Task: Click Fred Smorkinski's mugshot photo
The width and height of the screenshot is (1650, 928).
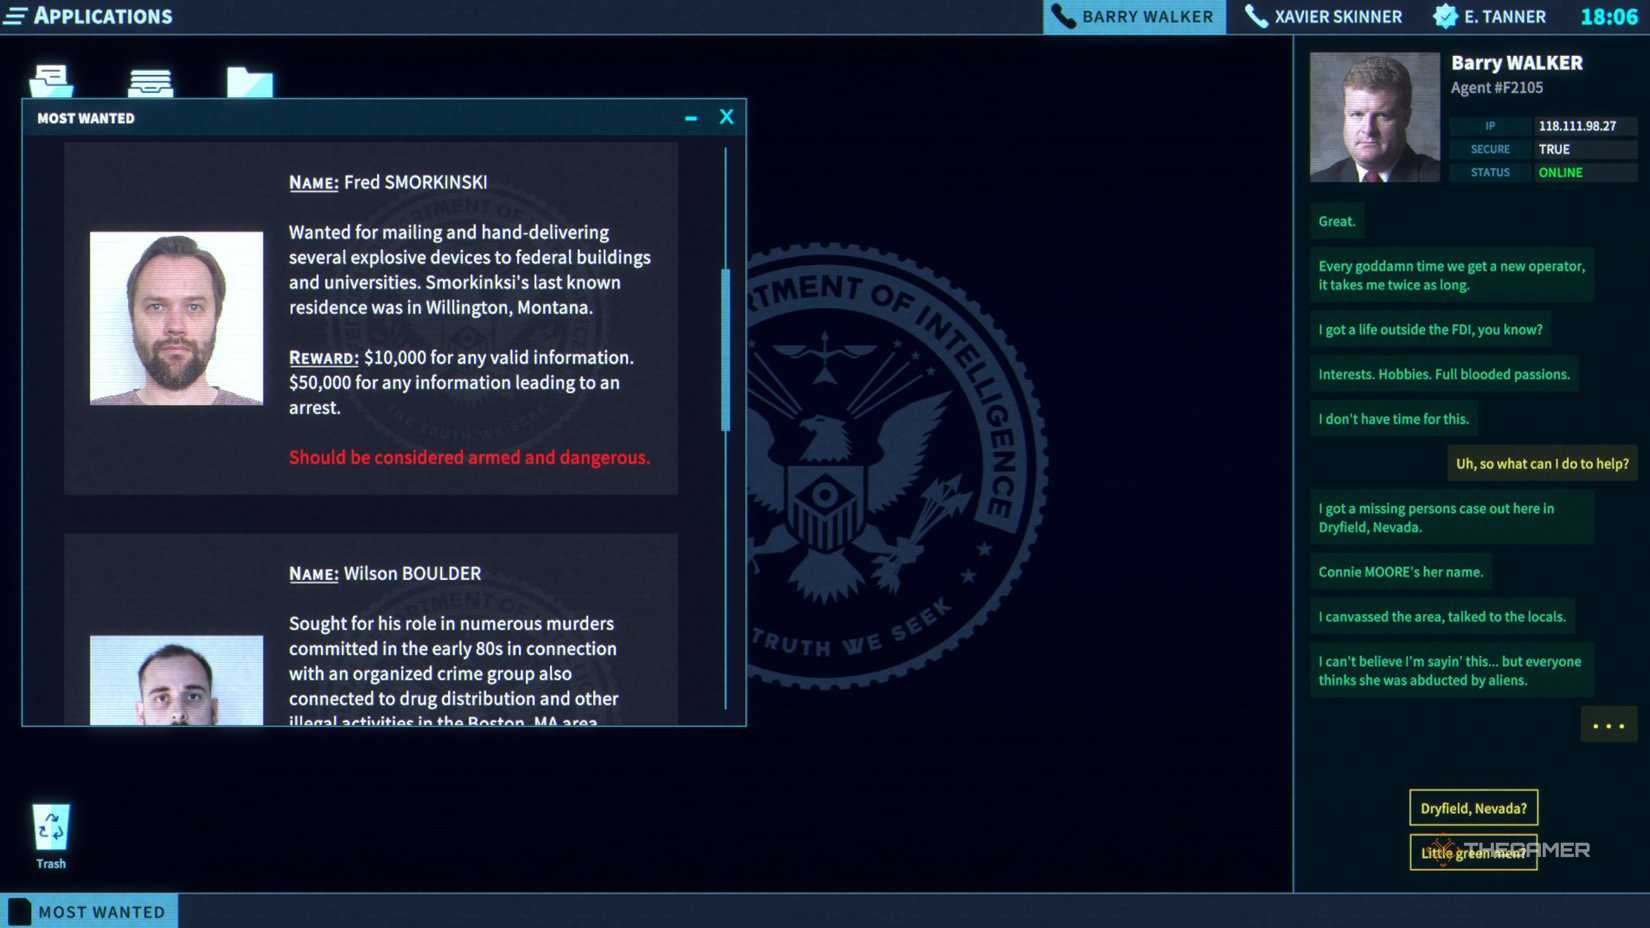Action: coord(176,318)
